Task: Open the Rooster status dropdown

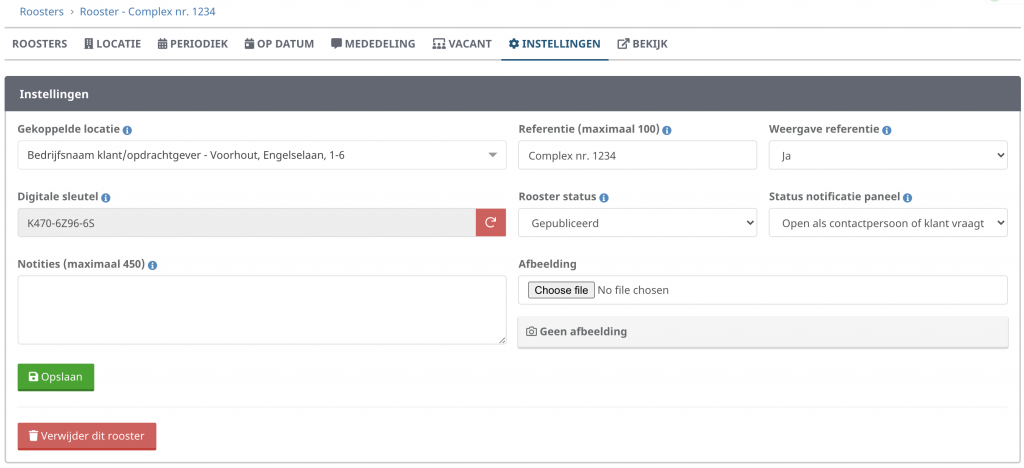Action: (x=637, y=223)
